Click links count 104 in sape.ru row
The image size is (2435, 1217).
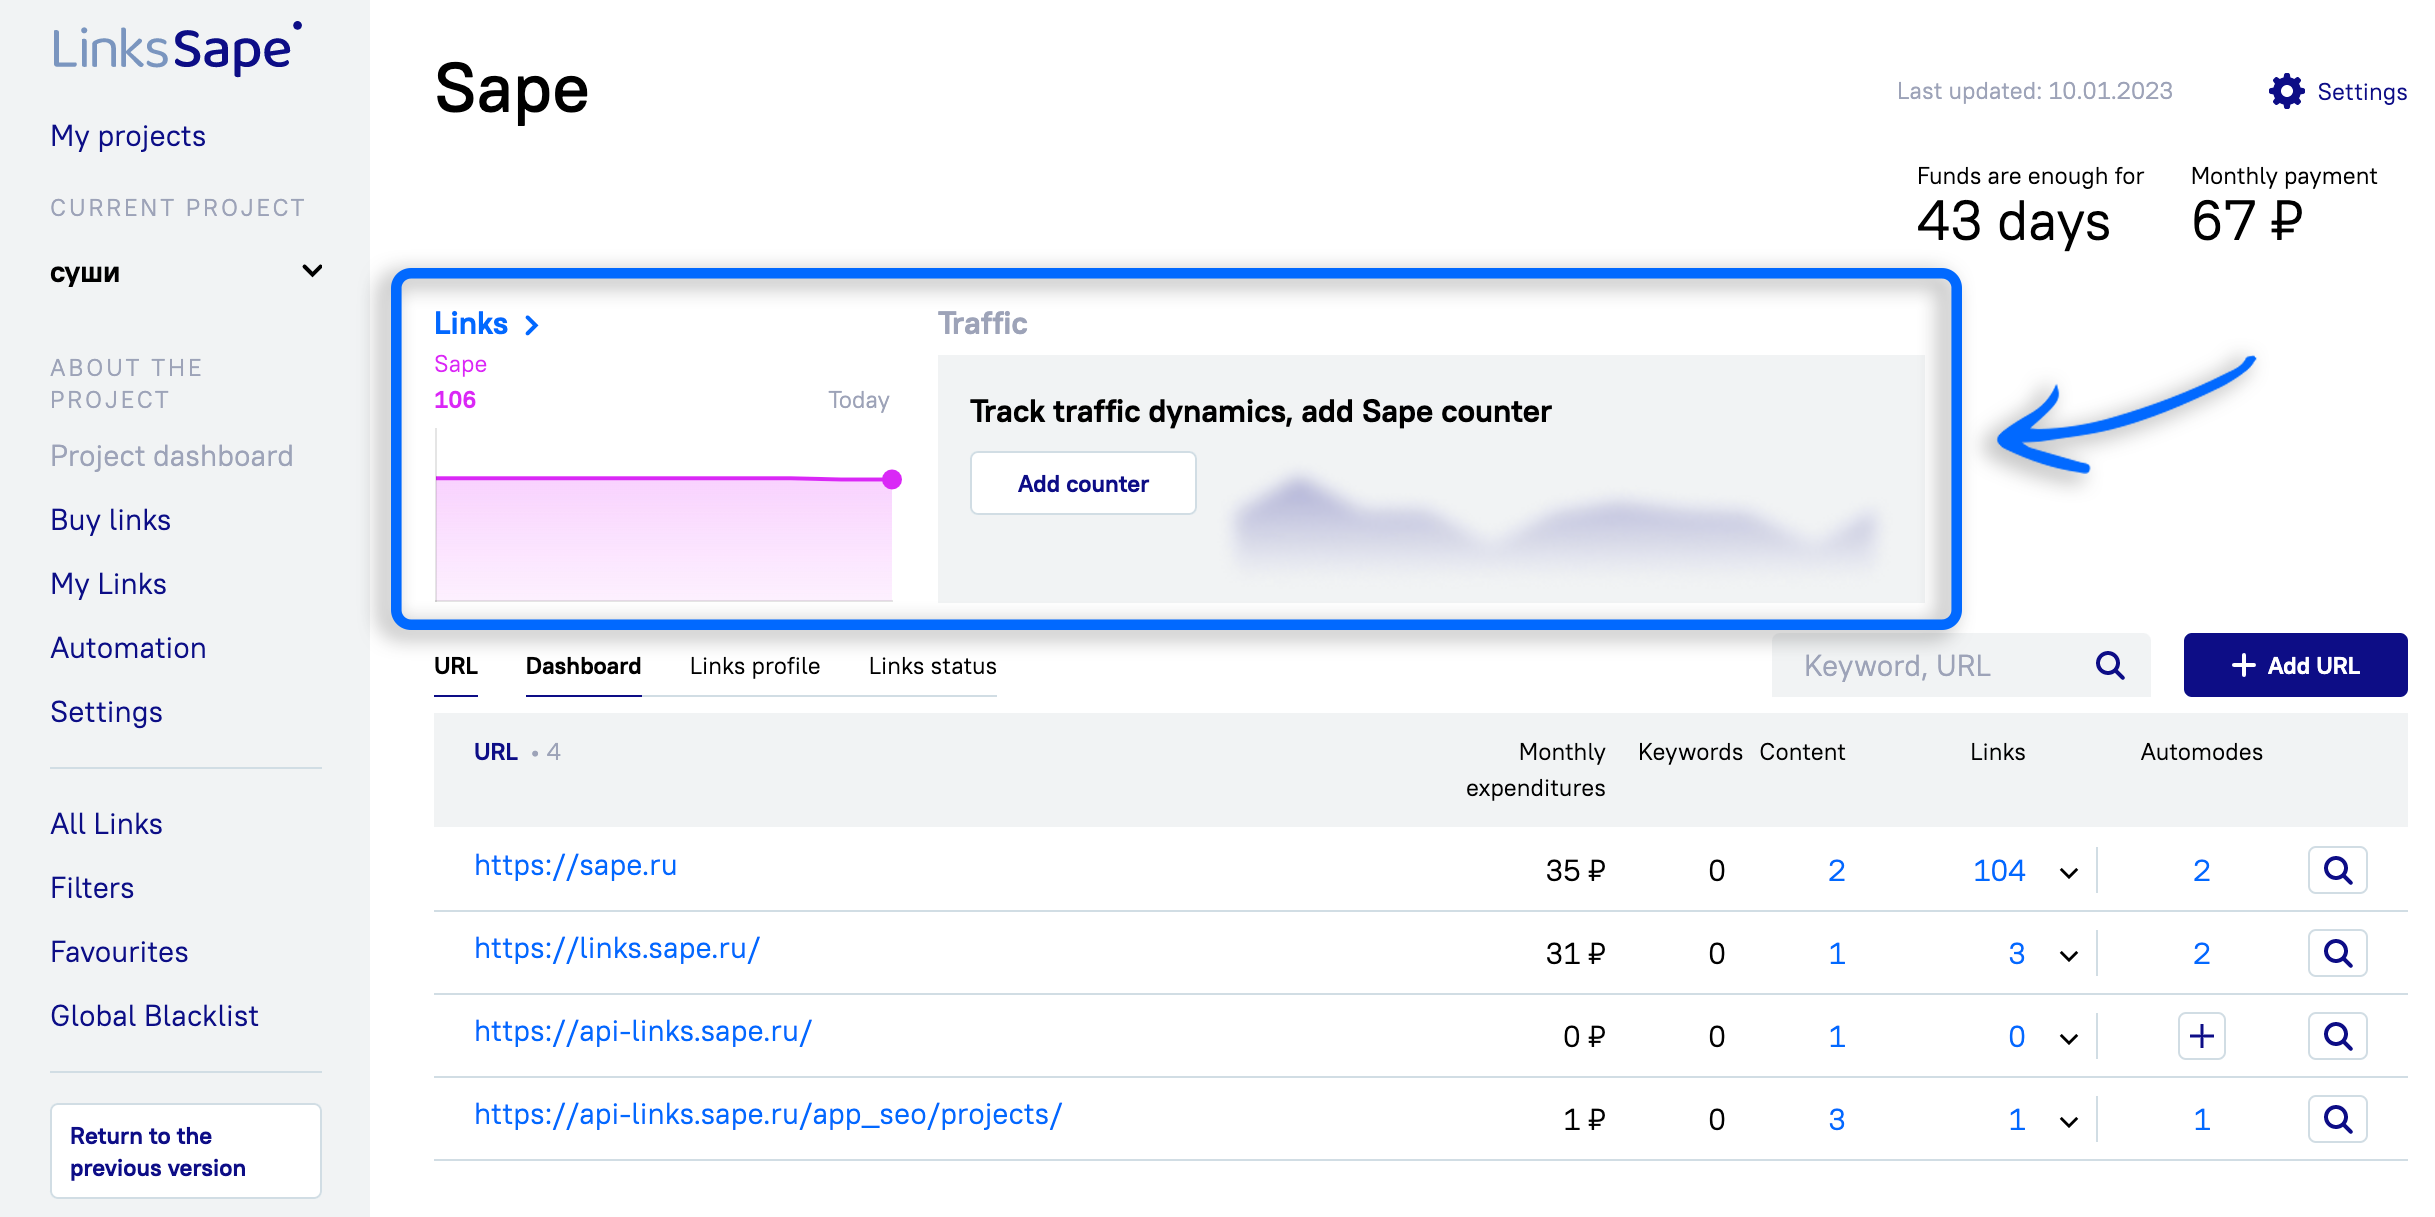click(x=1999, y=870)
